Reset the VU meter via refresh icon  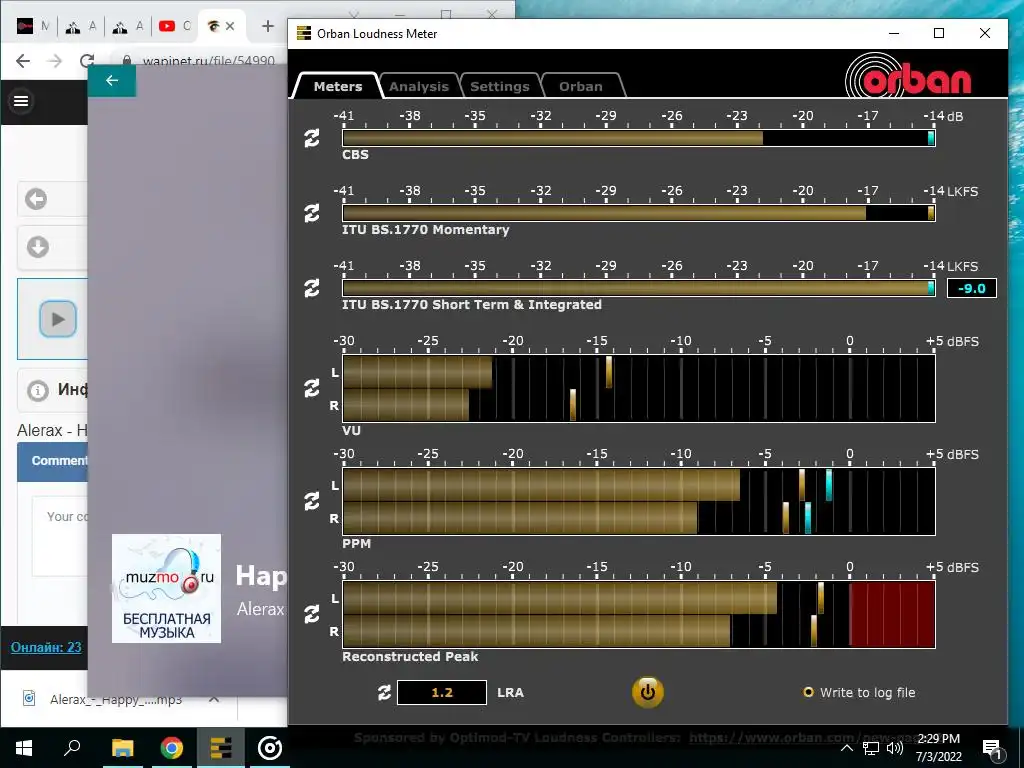click(x=312, y=389)
